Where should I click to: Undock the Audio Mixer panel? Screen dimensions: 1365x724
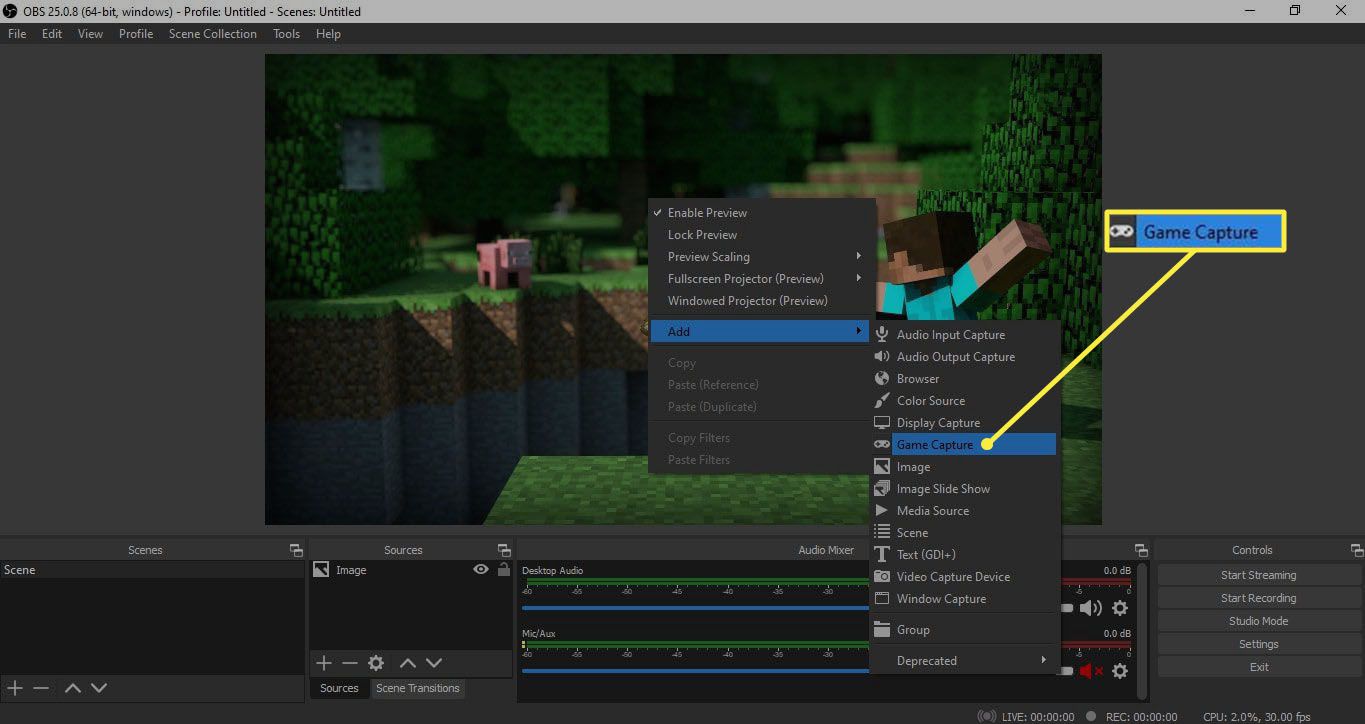click(x=1141, y=550)
